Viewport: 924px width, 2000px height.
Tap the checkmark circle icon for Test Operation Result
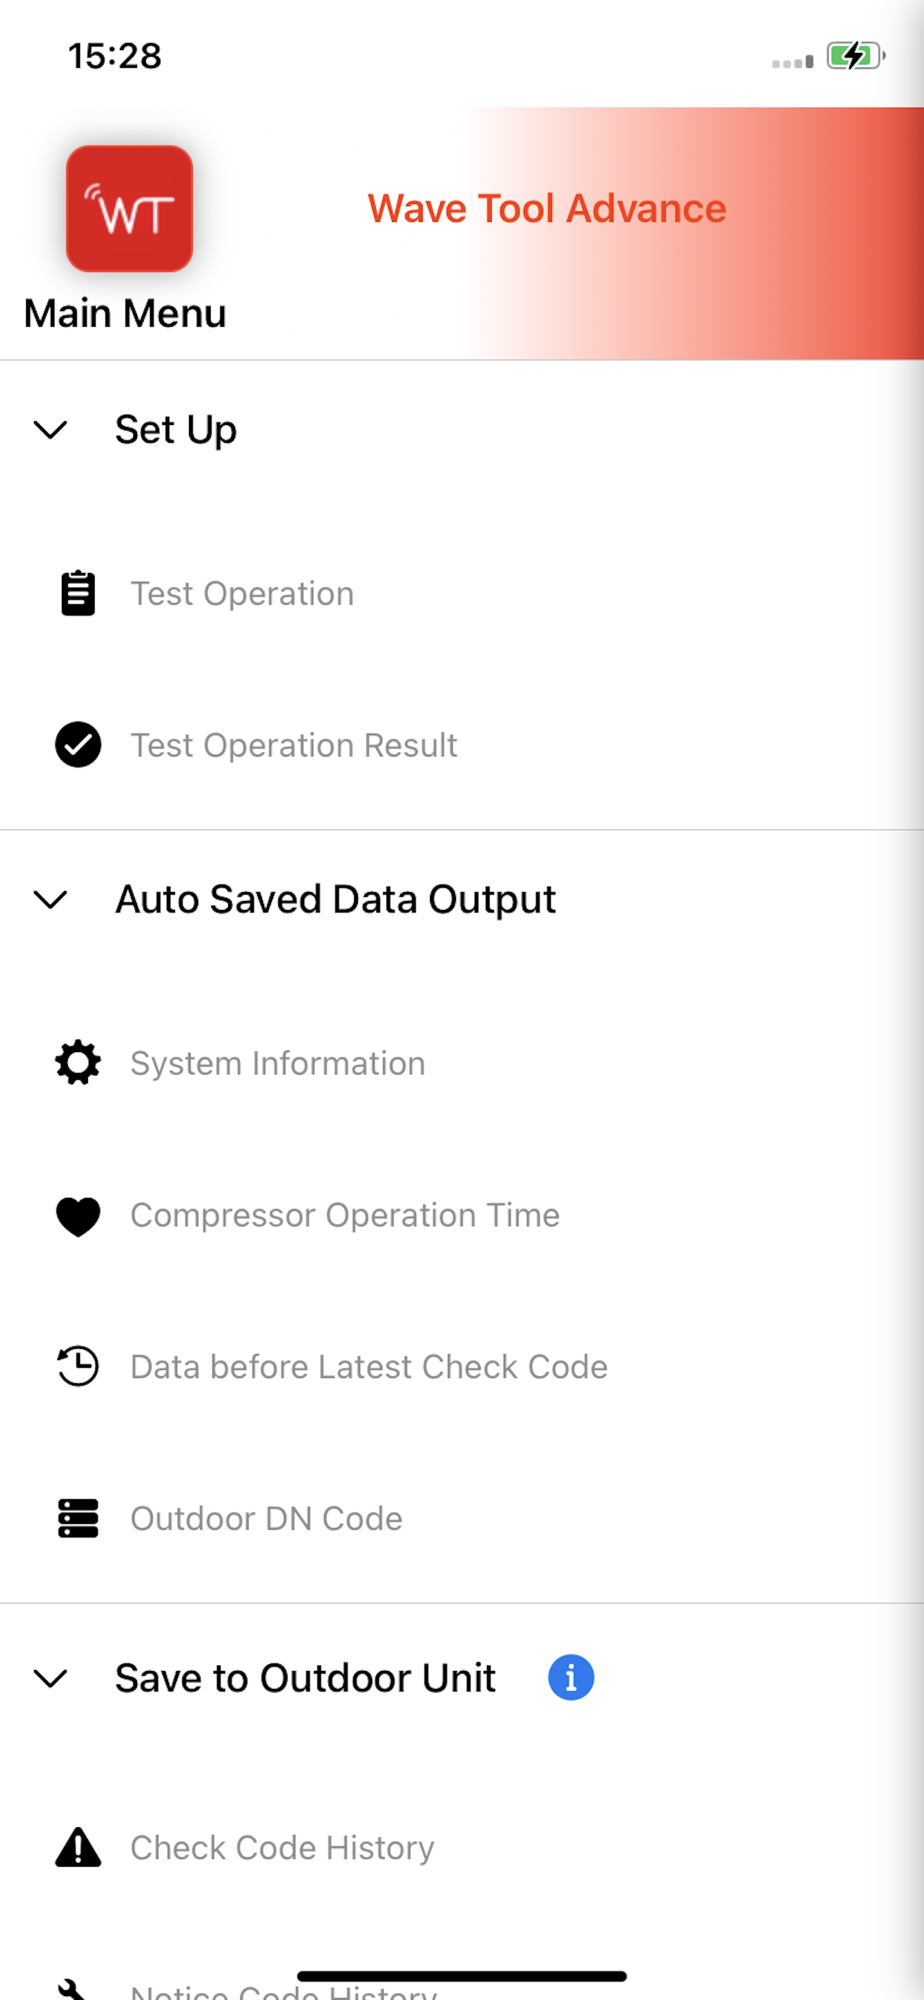78,745
